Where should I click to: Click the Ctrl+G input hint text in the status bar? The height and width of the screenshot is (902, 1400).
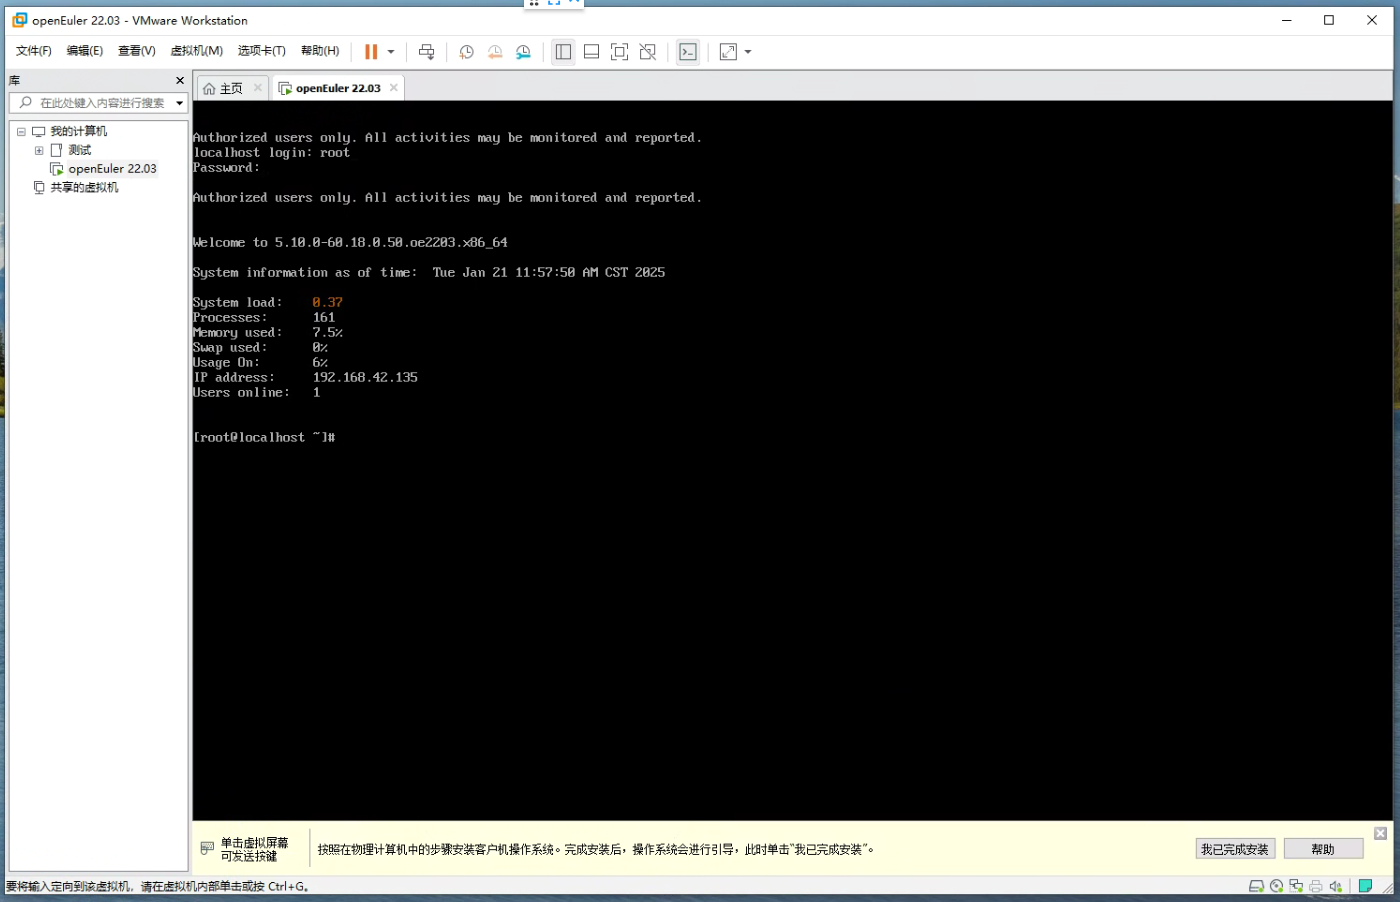[x=158, y=887]
